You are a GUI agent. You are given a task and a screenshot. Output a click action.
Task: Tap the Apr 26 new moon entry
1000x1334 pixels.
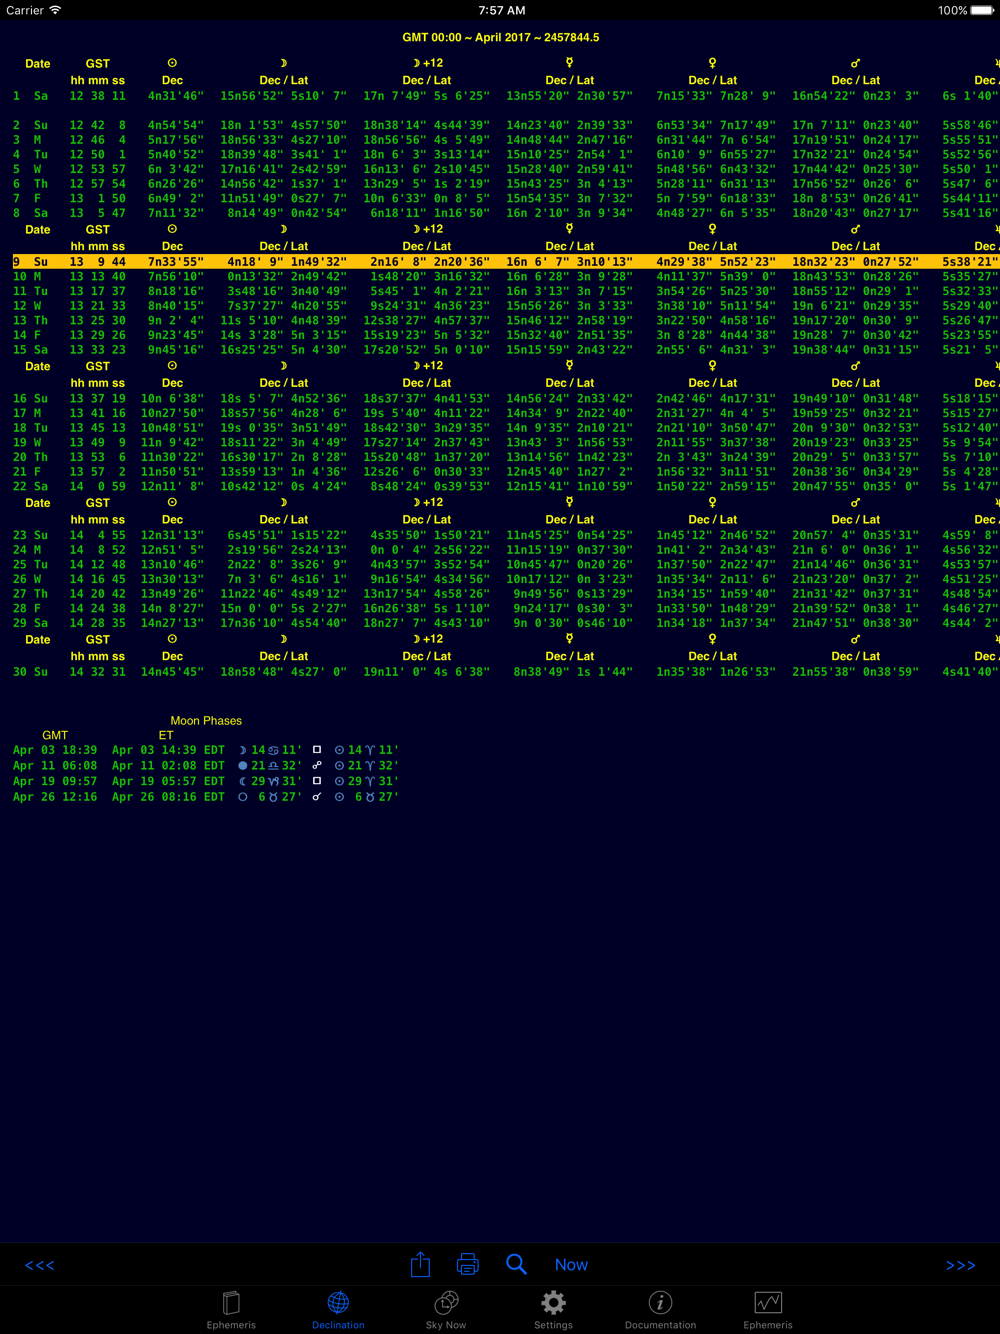click(x=206, y=797)
